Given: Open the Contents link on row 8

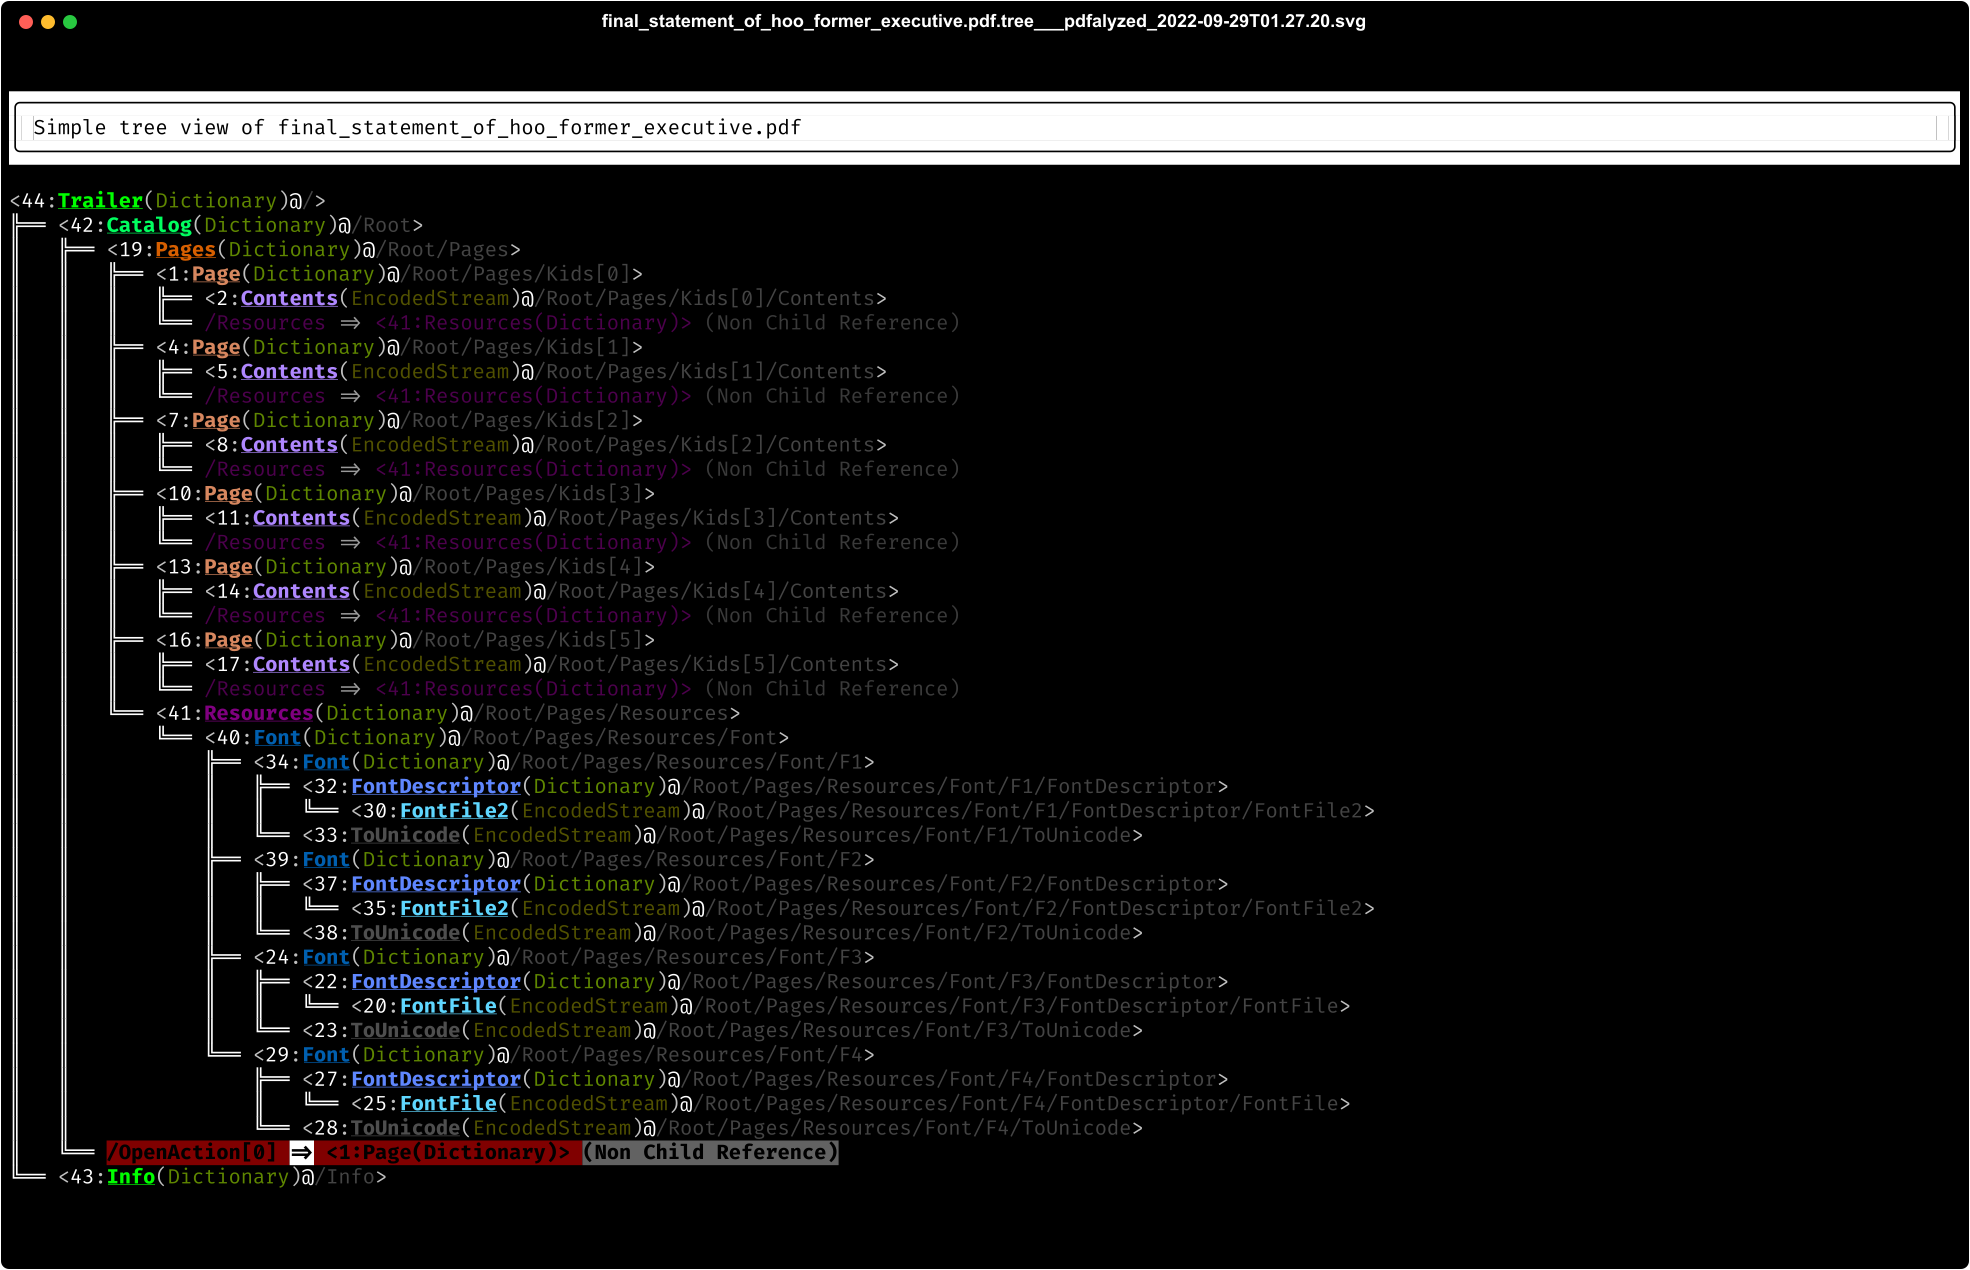Looking at the screenshot, I should [289, 445].
